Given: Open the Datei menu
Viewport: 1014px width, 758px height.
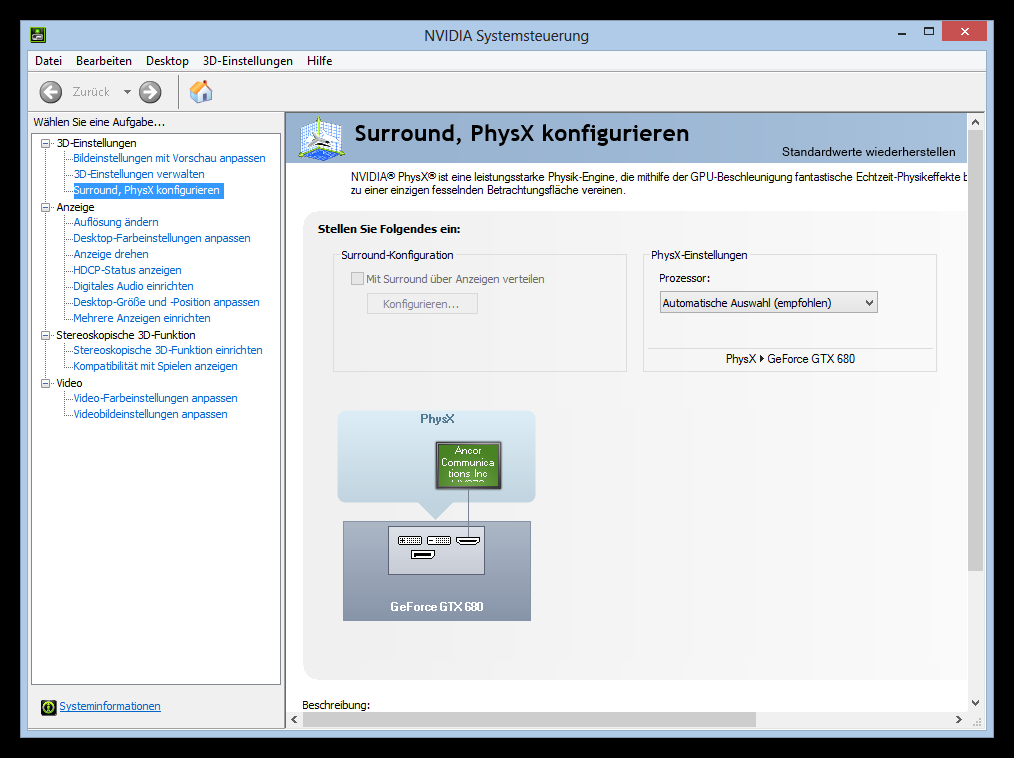Looking at the screenshot, I should 49,61.
